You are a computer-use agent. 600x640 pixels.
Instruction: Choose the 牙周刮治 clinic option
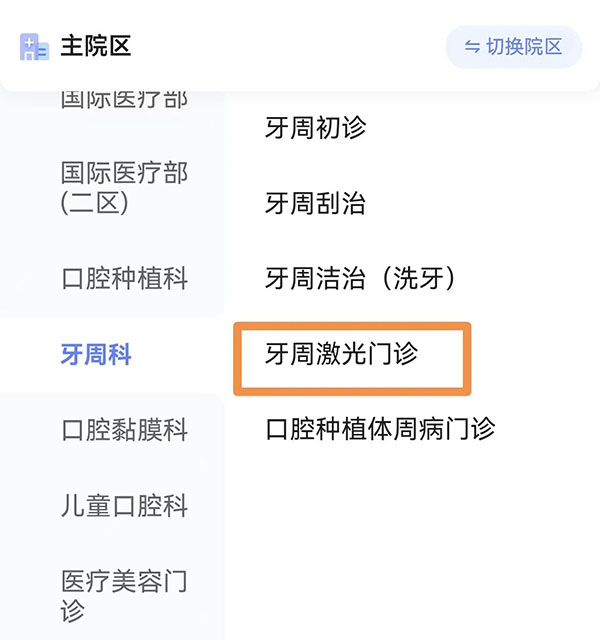pos(315,204)
